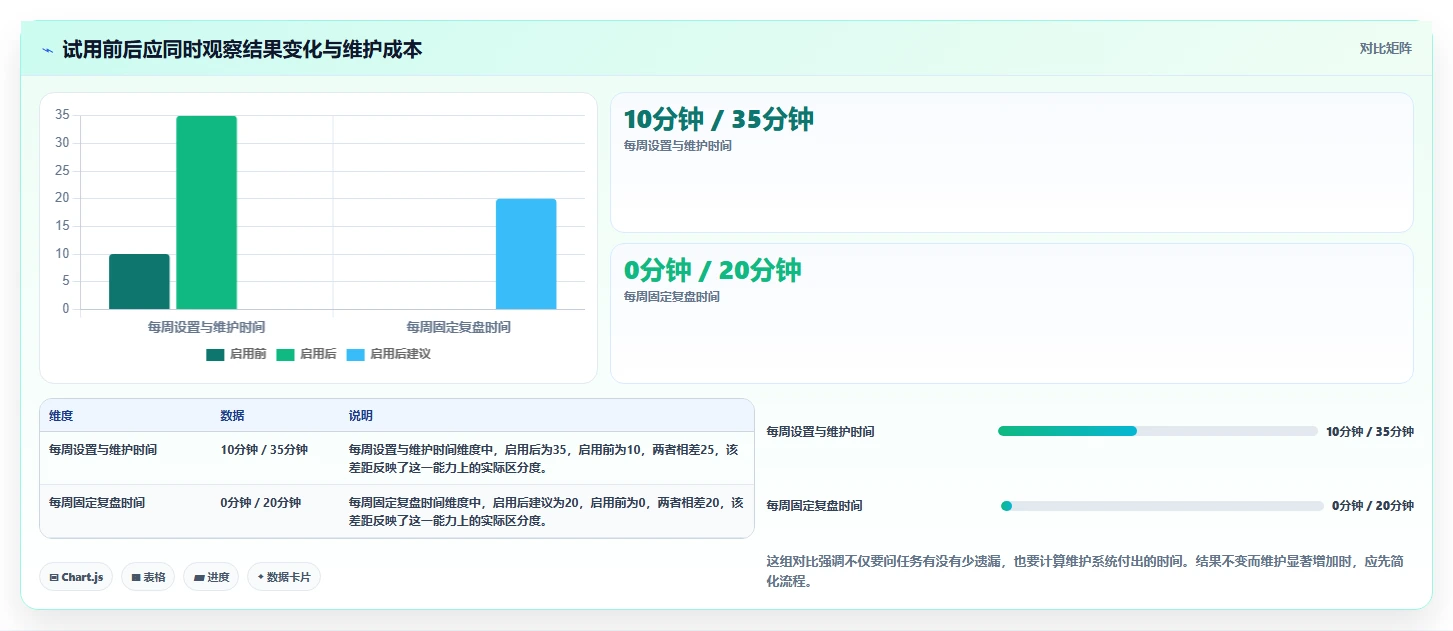Screen dimensions: 1453x631
Task: Click the y-axis tick label 35
Action: point(62,115)
